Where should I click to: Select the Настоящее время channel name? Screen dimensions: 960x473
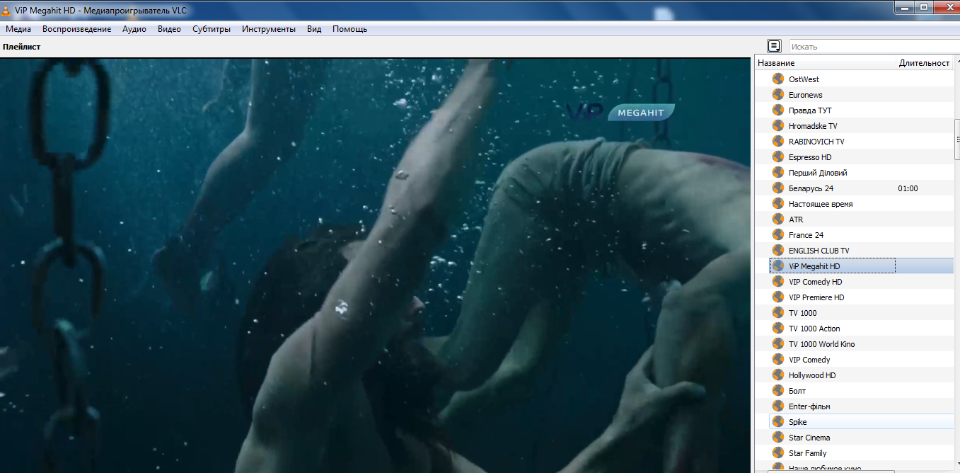pos(820,204)
